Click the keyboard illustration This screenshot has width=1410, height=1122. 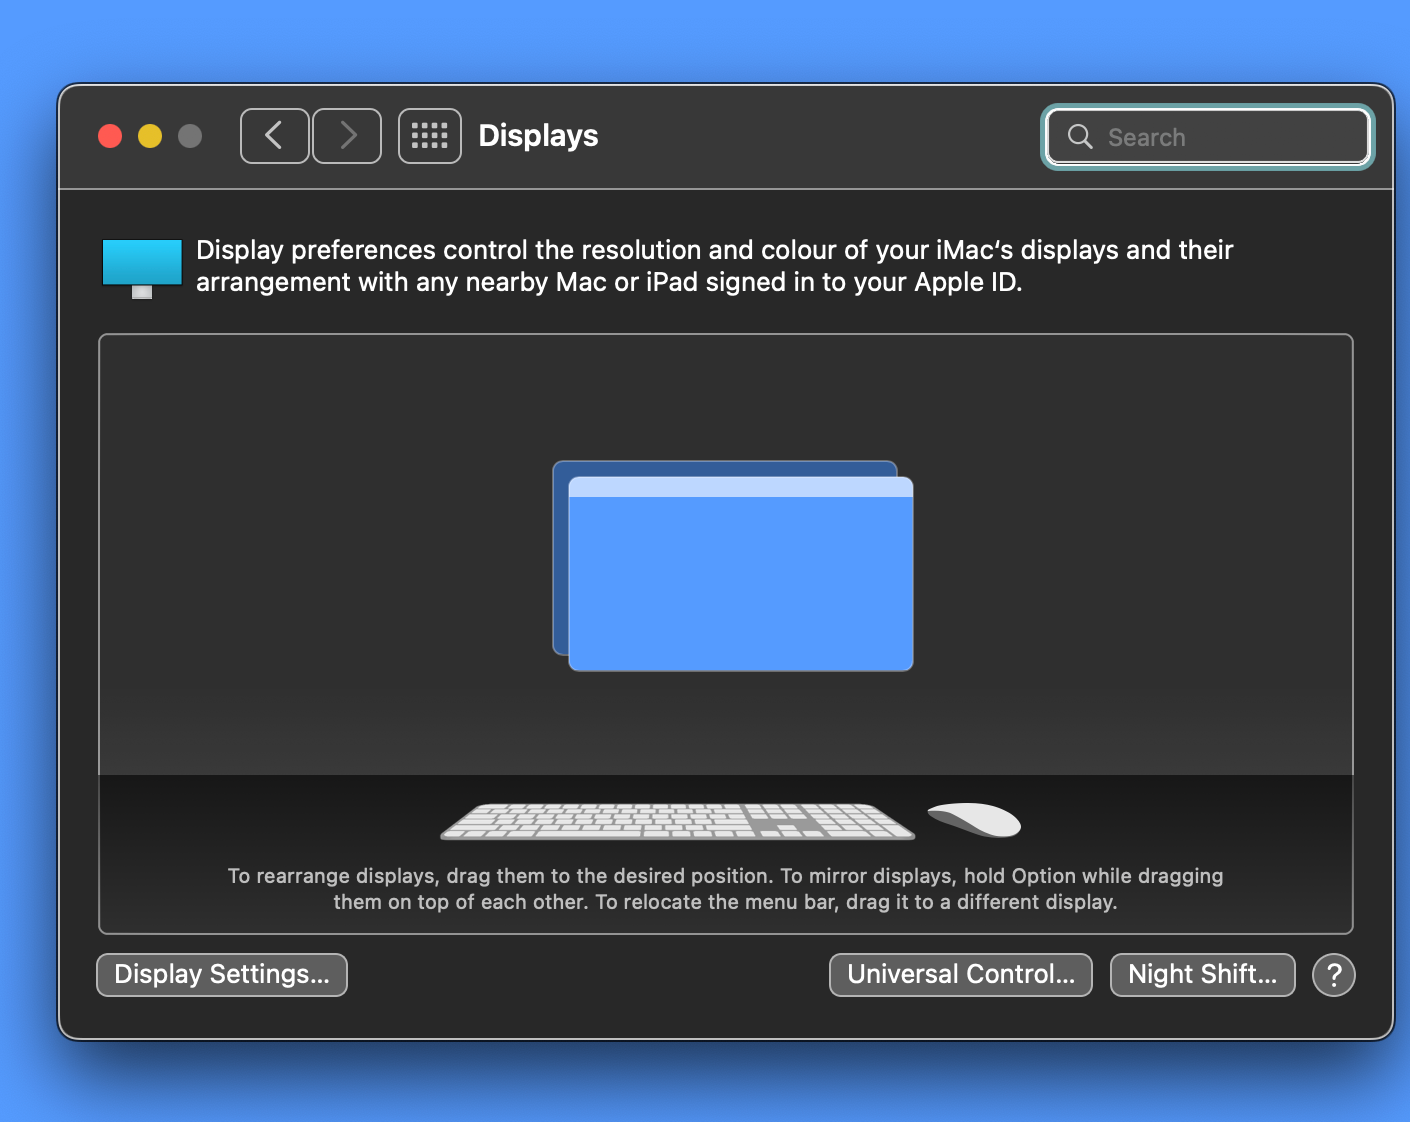[x=677, y=820]
